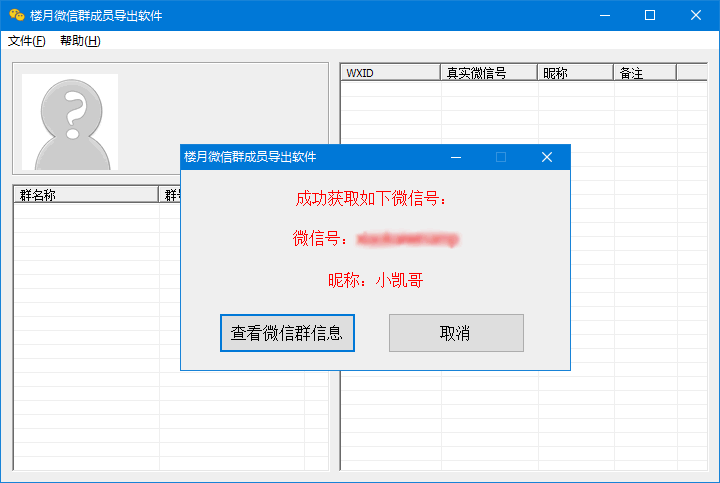The image size is (720, 483).
Task: Close the main application window
Action: pyautogui.click(x=696, y=15)
